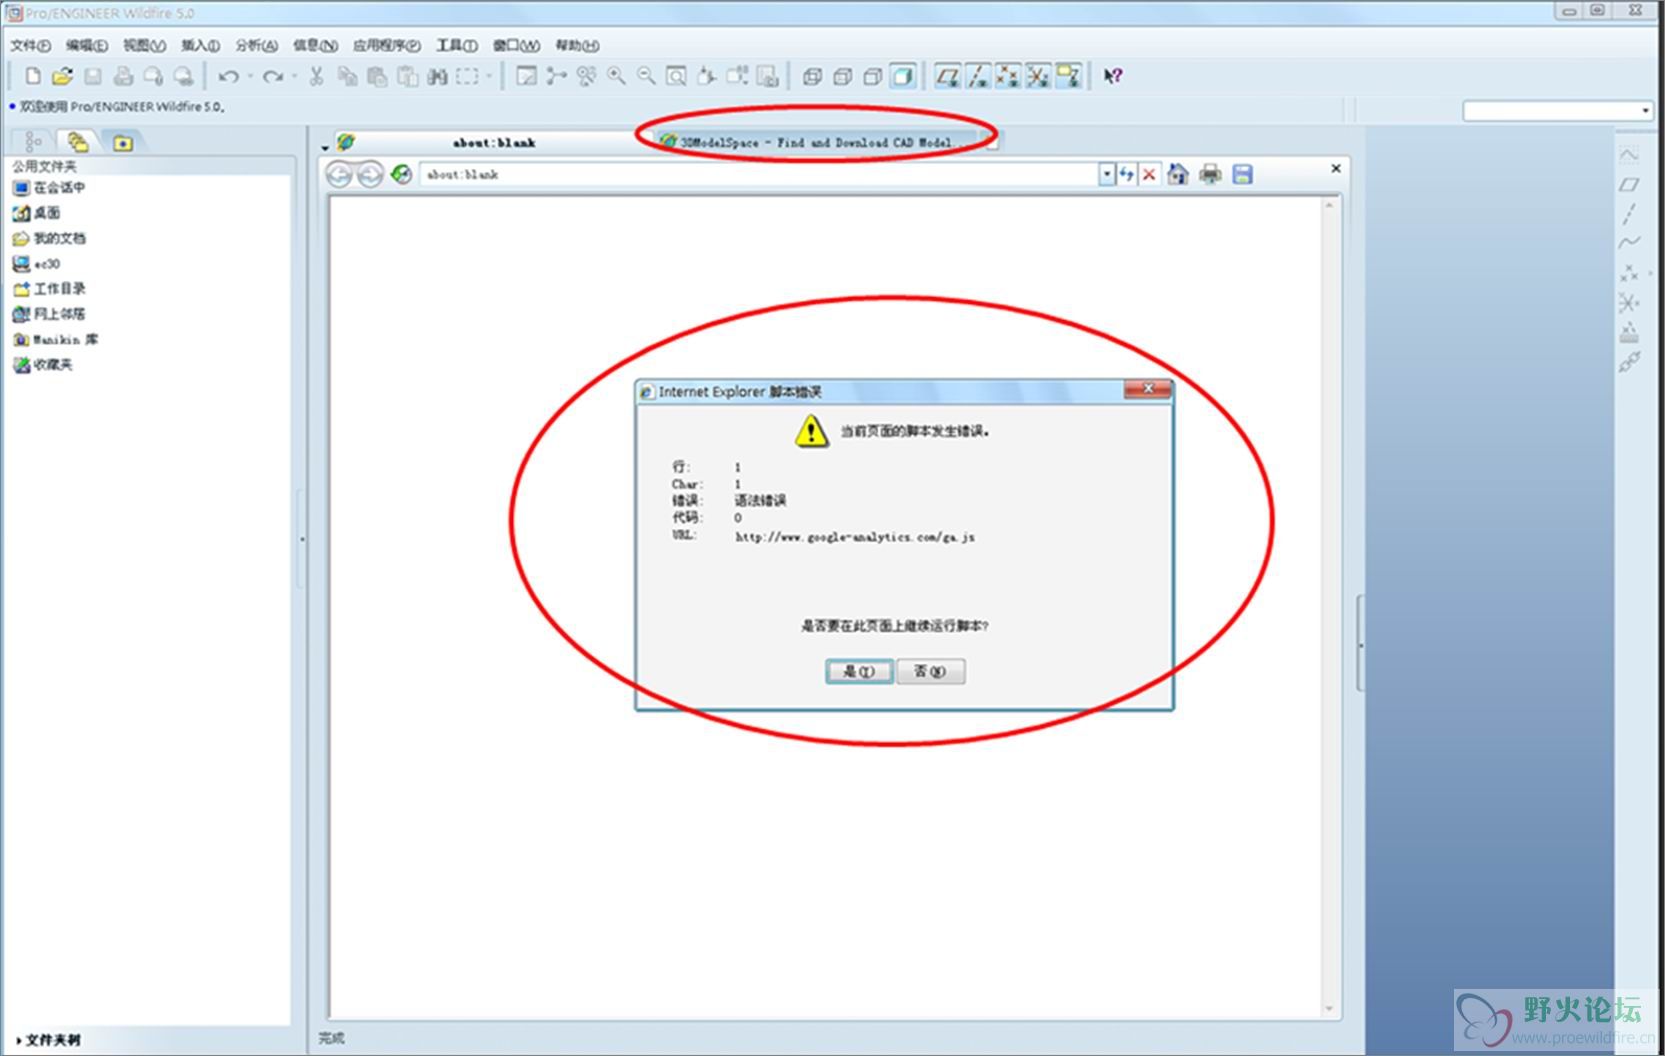This screenshot has height=1056, width=1665.
Task: Open the 插入(I) menu
Action: coord(200,45)
